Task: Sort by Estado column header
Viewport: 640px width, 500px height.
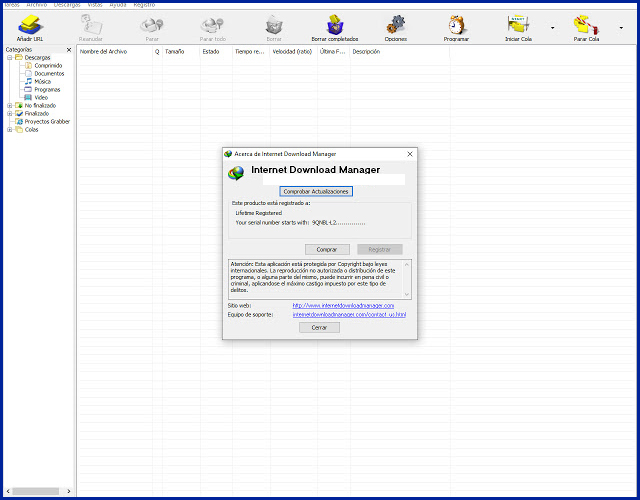Action: (216, 52)
